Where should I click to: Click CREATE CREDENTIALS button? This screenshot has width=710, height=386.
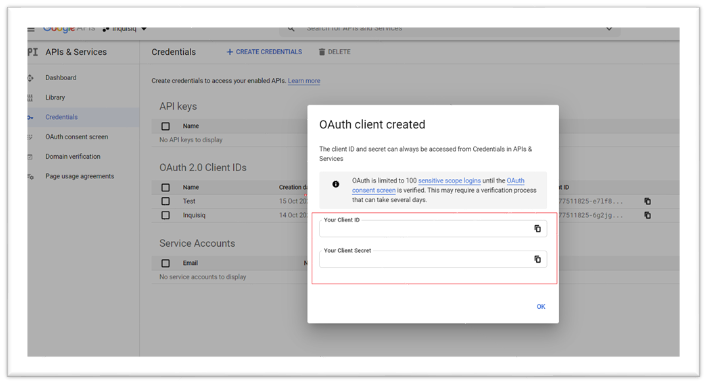point(264,52)
